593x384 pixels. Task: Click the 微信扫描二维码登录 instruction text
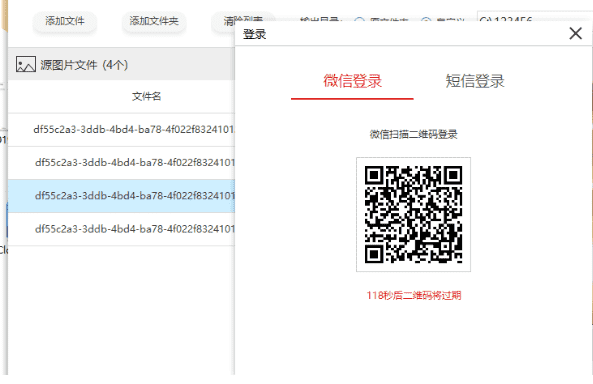click(x=413, y=134)
